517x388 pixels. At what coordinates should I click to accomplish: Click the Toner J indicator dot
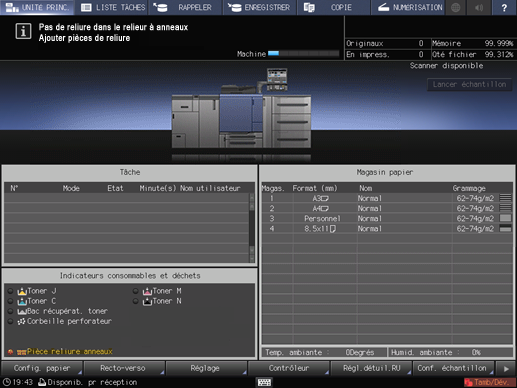[x=10, y=291]
